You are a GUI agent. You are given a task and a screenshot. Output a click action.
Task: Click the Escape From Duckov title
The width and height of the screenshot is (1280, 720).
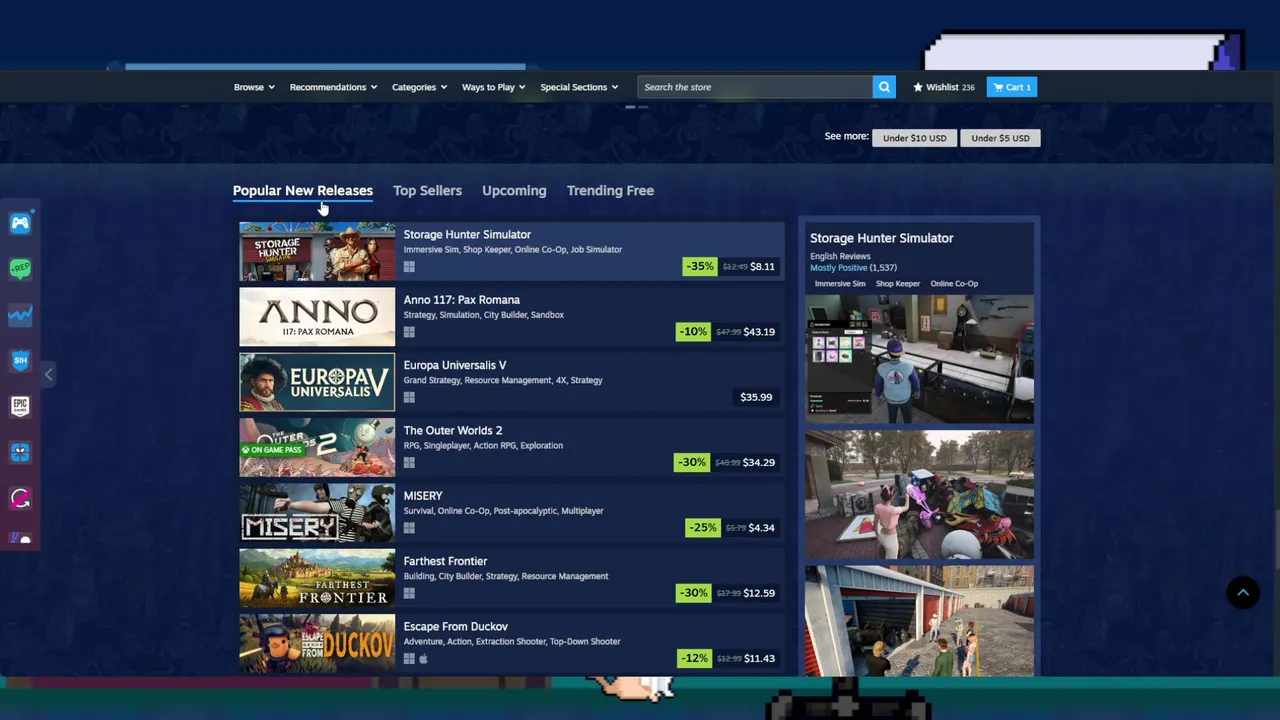coord(455,626)
